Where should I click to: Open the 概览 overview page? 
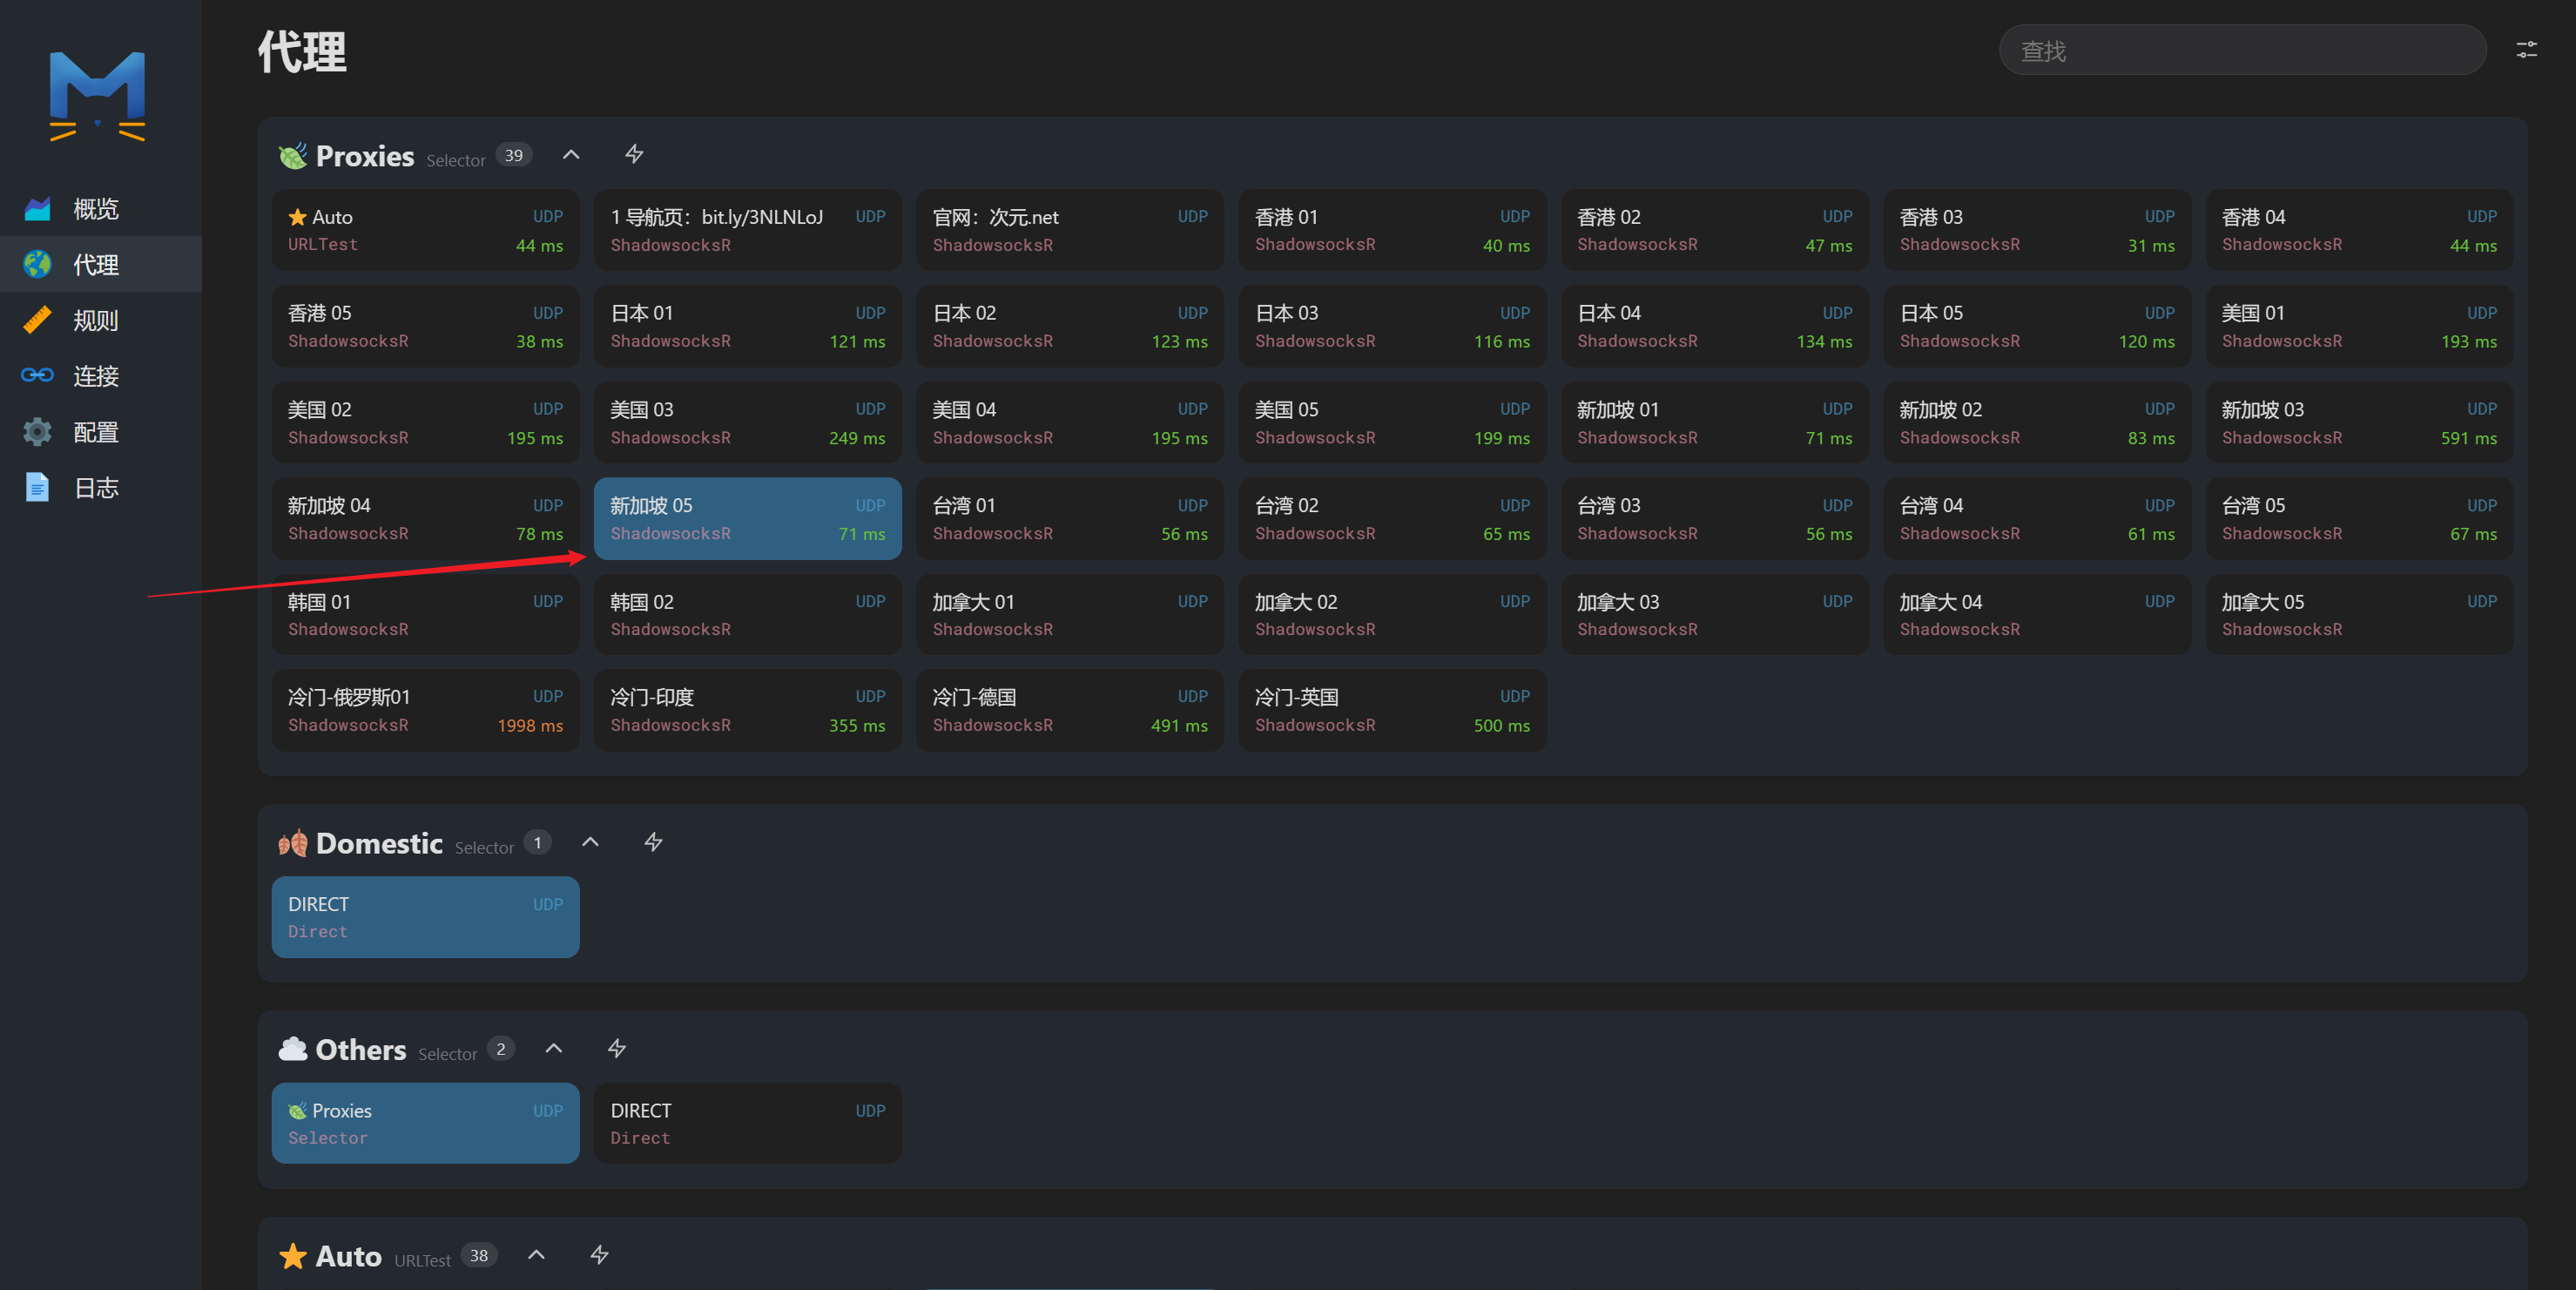(x=95, y=209)
